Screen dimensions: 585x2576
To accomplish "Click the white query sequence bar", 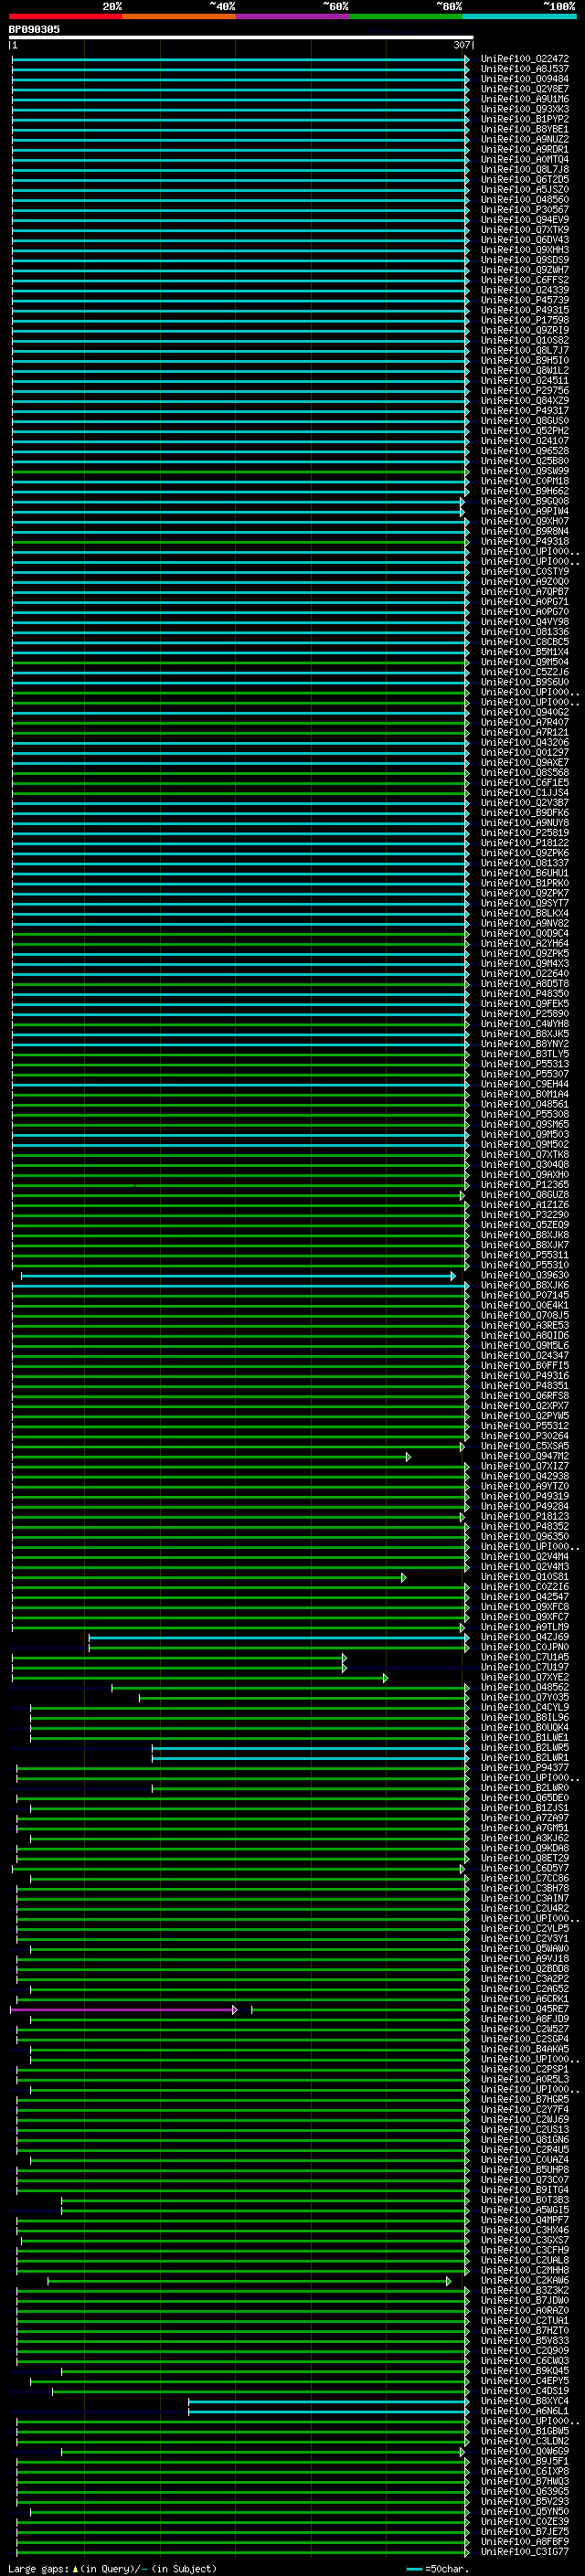I will point(241,37).
